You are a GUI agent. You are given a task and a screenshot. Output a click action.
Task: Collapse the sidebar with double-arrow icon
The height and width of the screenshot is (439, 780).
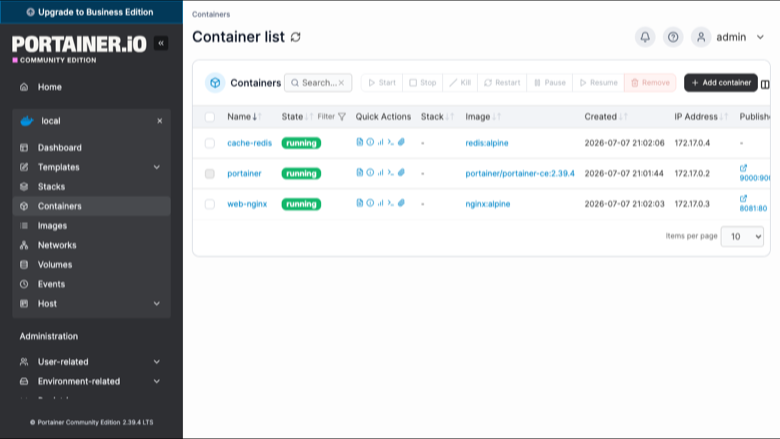tap(161, 43)
